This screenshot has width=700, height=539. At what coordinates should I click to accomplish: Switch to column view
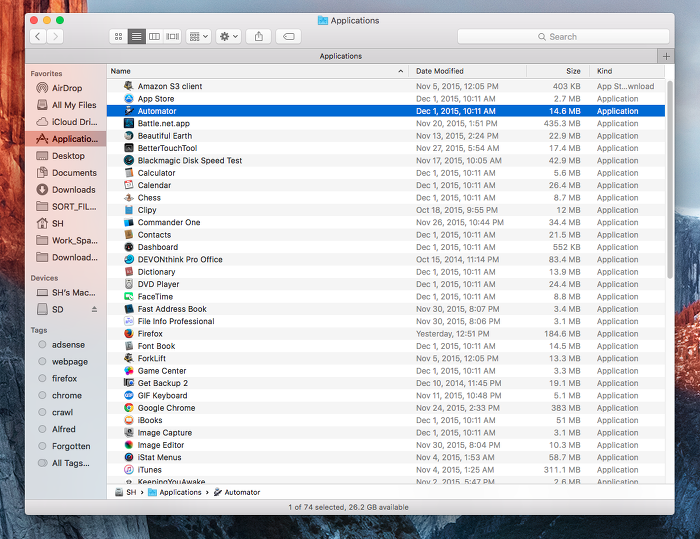point(154,37)
